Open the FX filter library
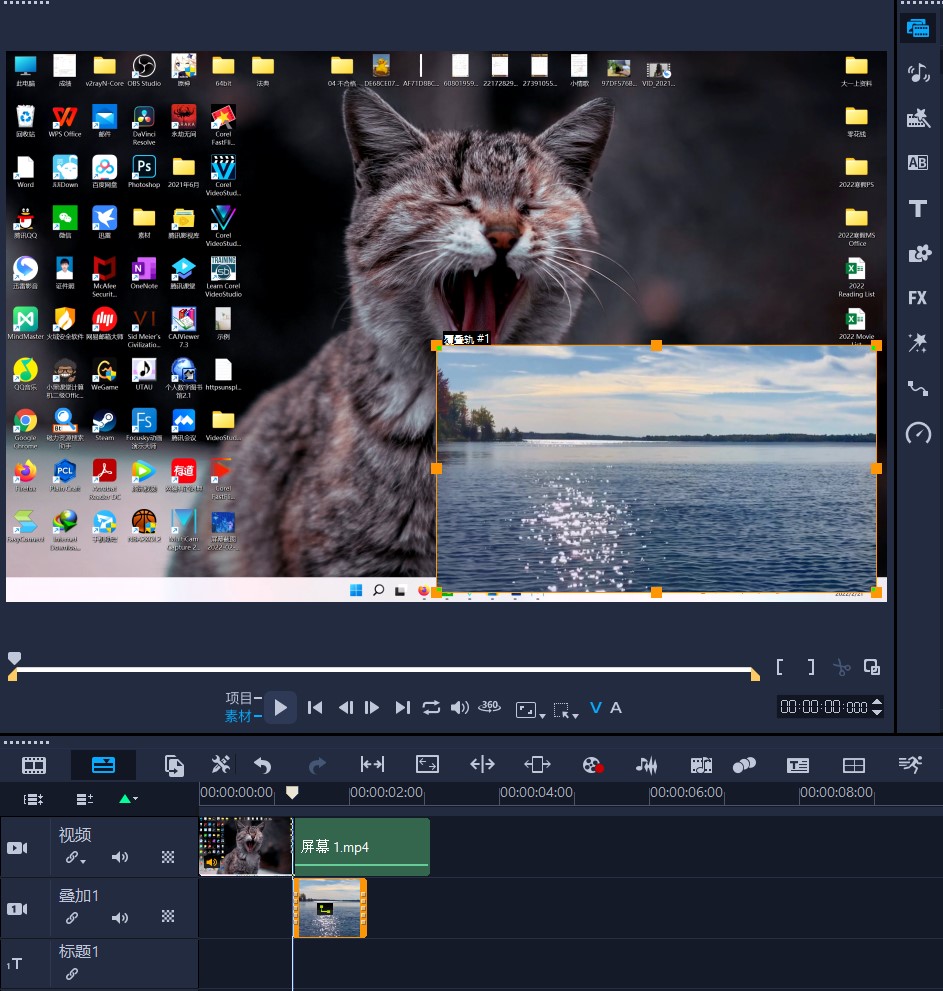 pyautogui.click(x=918, y=298)
